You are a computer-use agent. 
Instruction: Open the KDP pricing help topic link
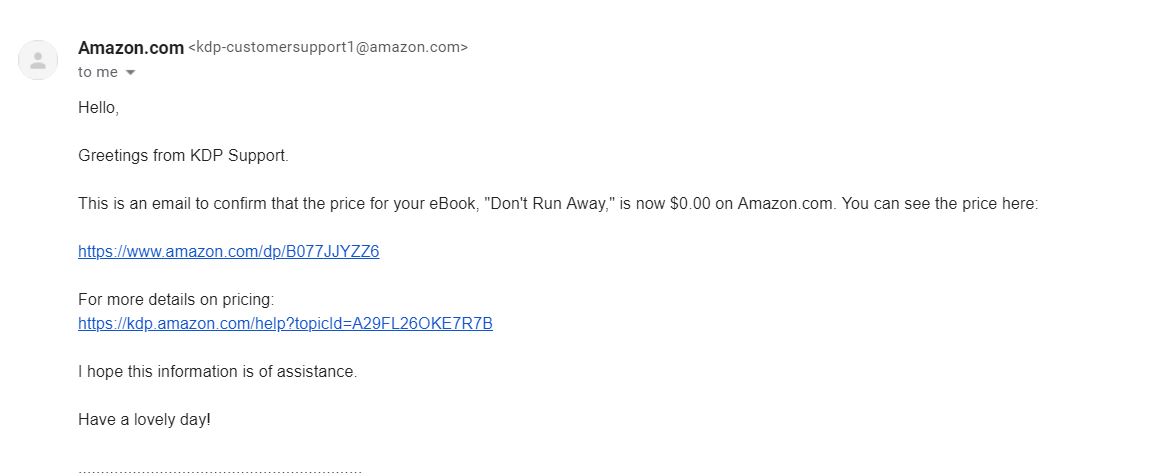[x=285, y=324]
